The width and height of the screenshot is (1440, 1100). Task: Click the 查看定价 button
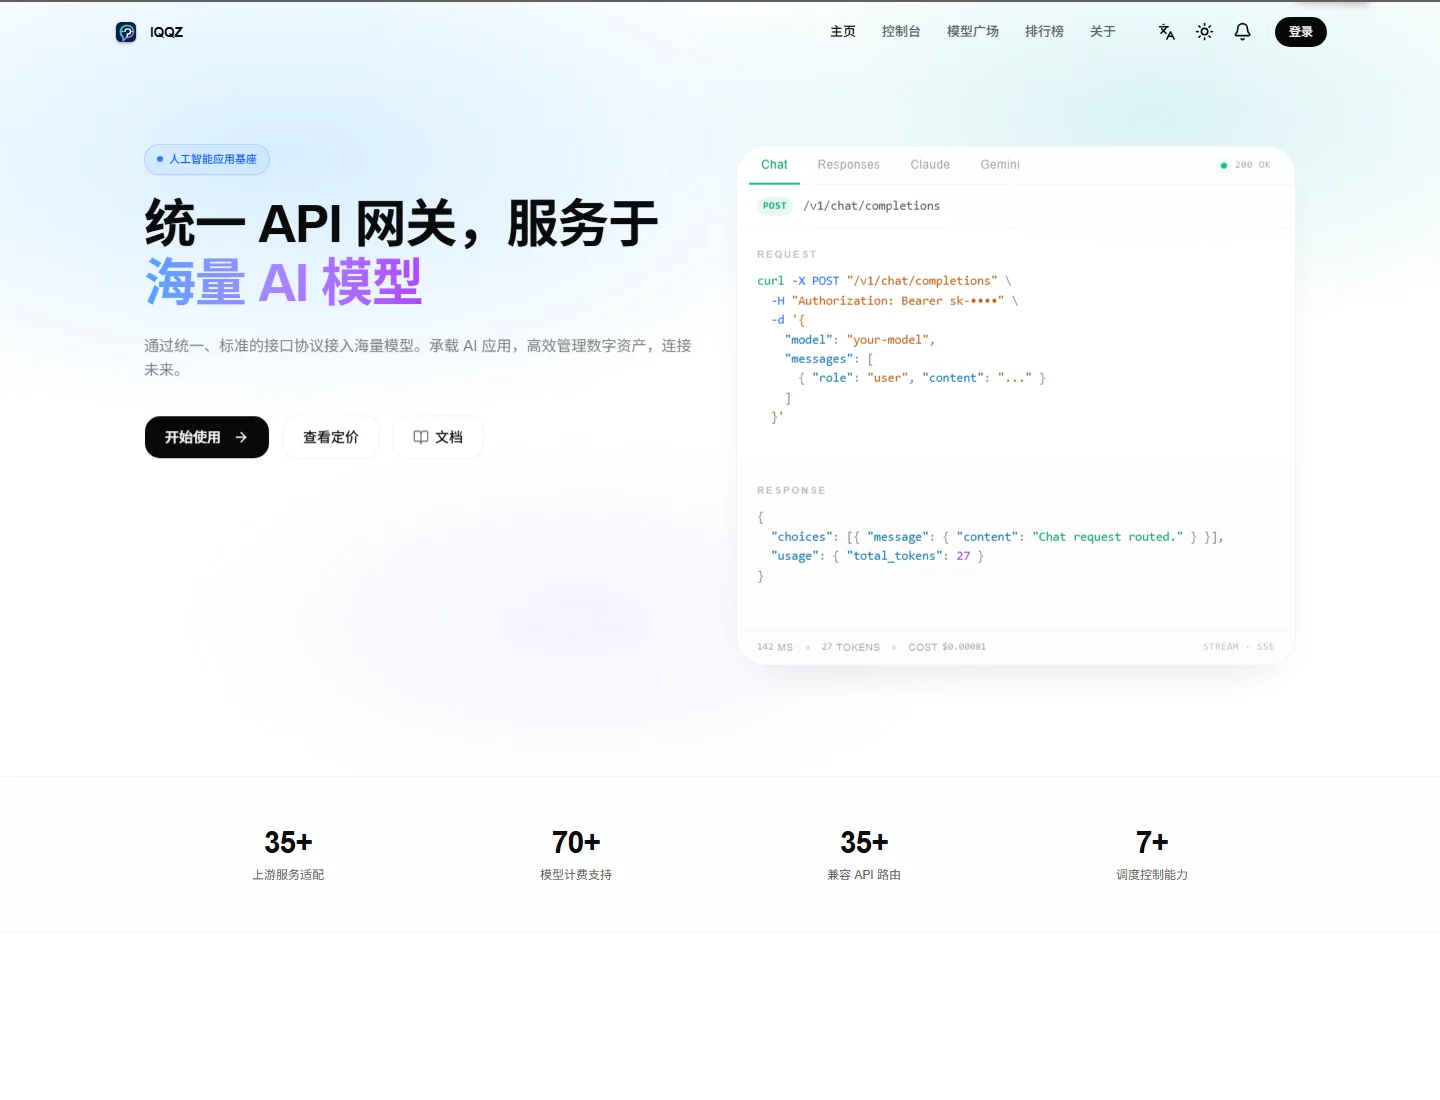[x=331, y=437]
